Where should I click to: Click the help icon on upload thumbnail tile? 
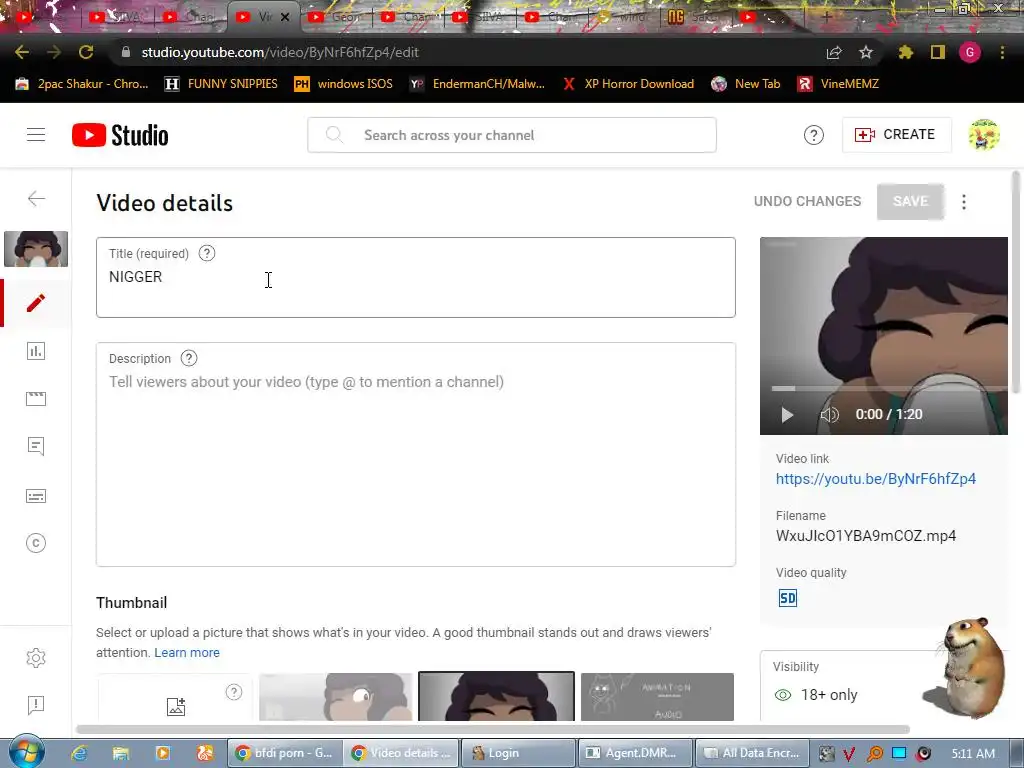coord(234,692)
